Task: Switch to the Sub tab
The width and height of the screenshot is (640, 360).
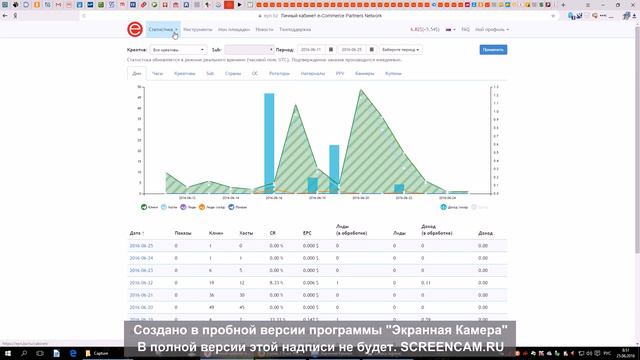Action: [210, 73]
